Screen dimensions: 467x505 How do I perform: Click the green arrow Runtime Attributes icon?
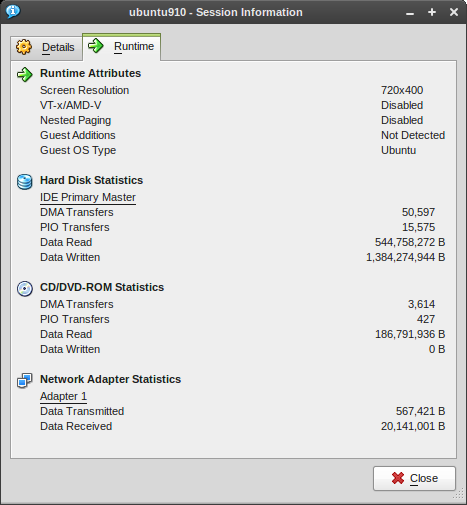click(x=25, y=74)
